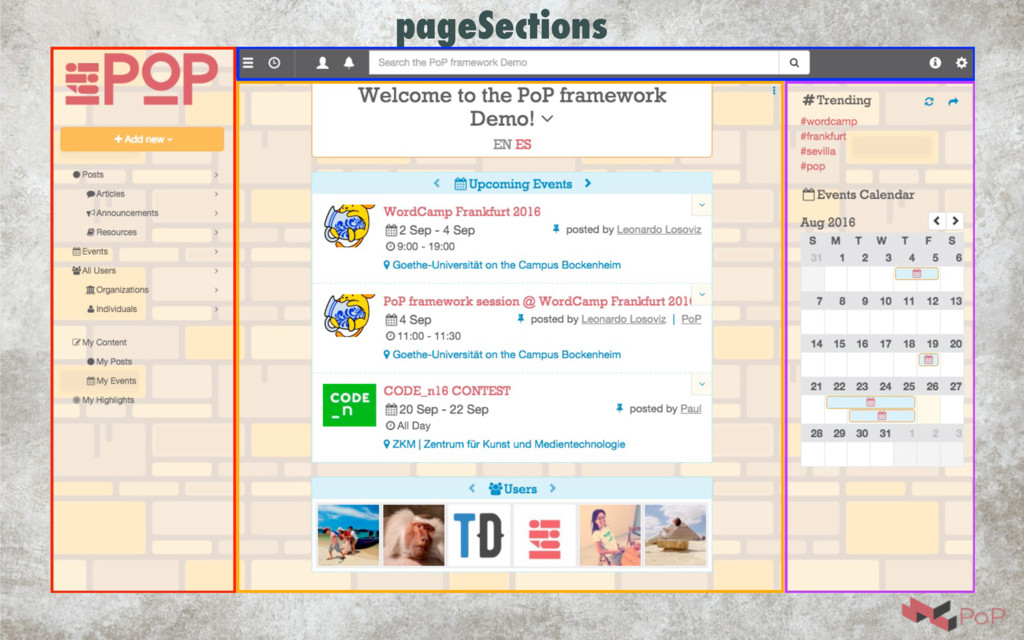
Task: Open the info icon in top bar
Action: [x=935, y=63]
